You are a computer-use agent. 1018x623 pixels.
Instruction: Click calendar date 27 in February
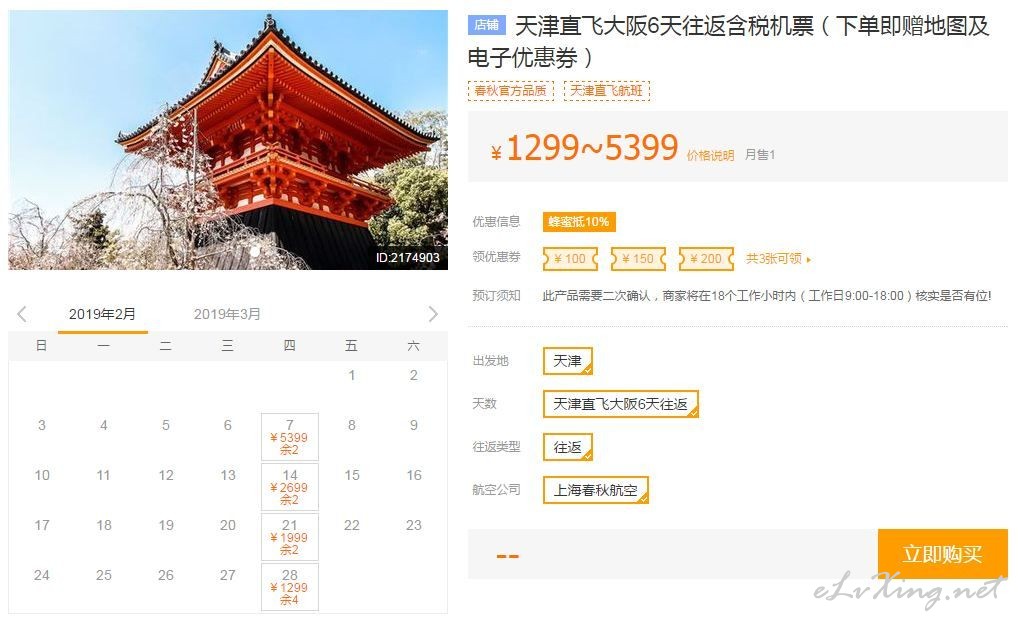tap(228, 575)
